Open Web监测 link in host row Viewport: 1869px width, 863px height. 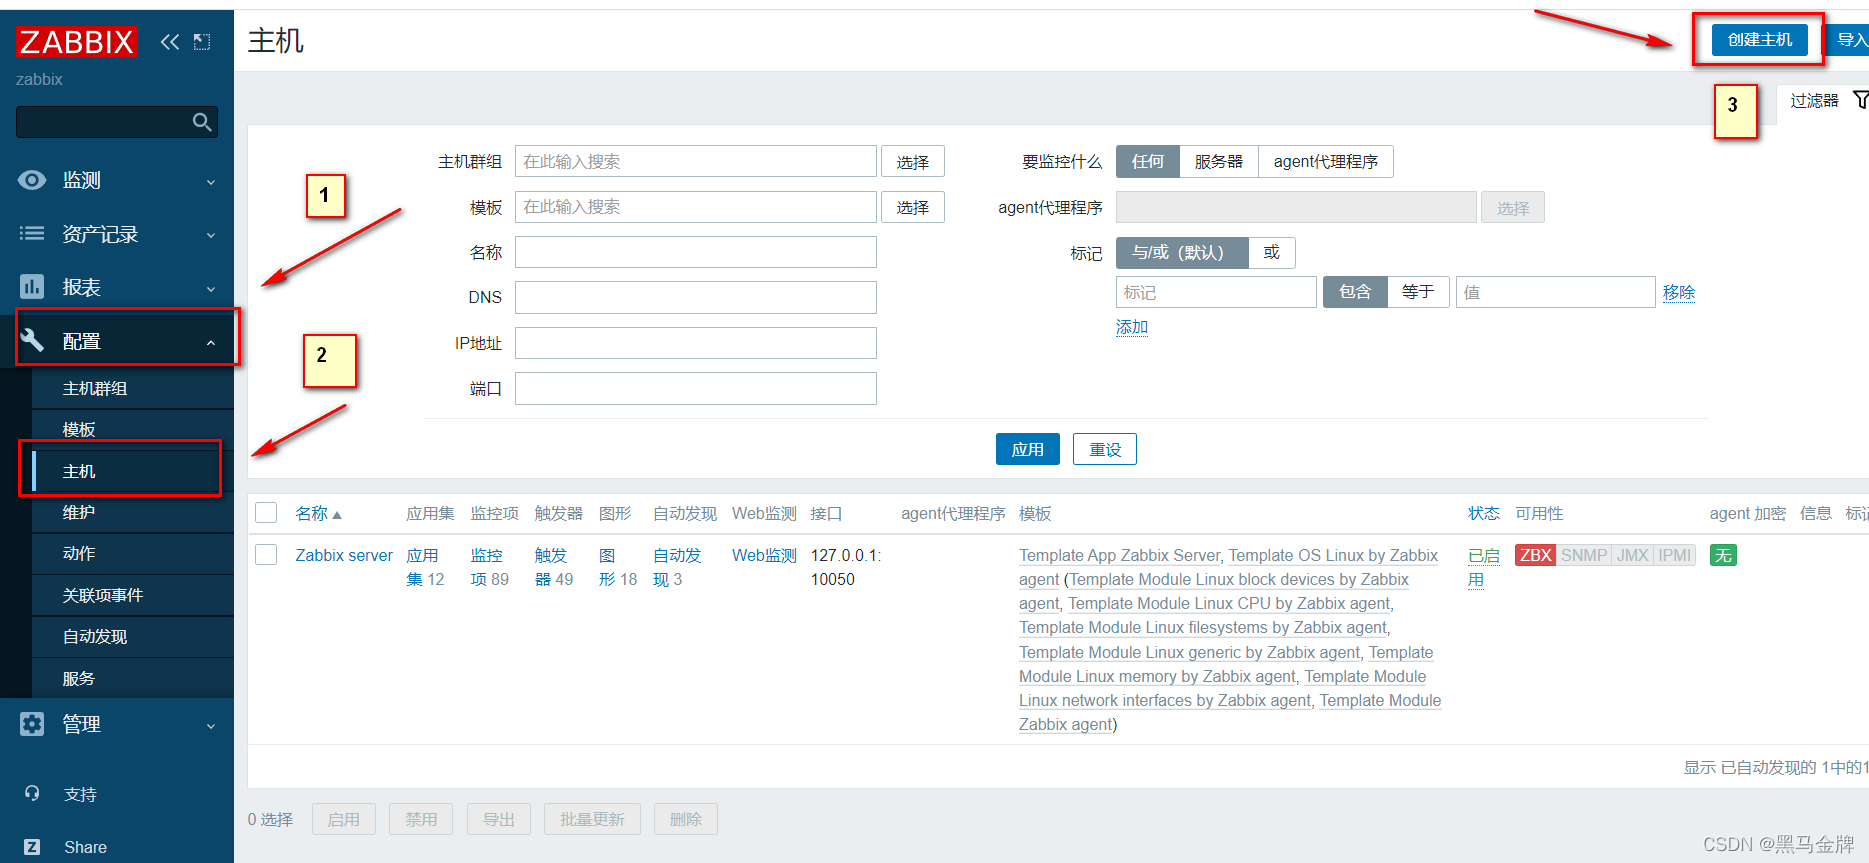coord(764,555)
